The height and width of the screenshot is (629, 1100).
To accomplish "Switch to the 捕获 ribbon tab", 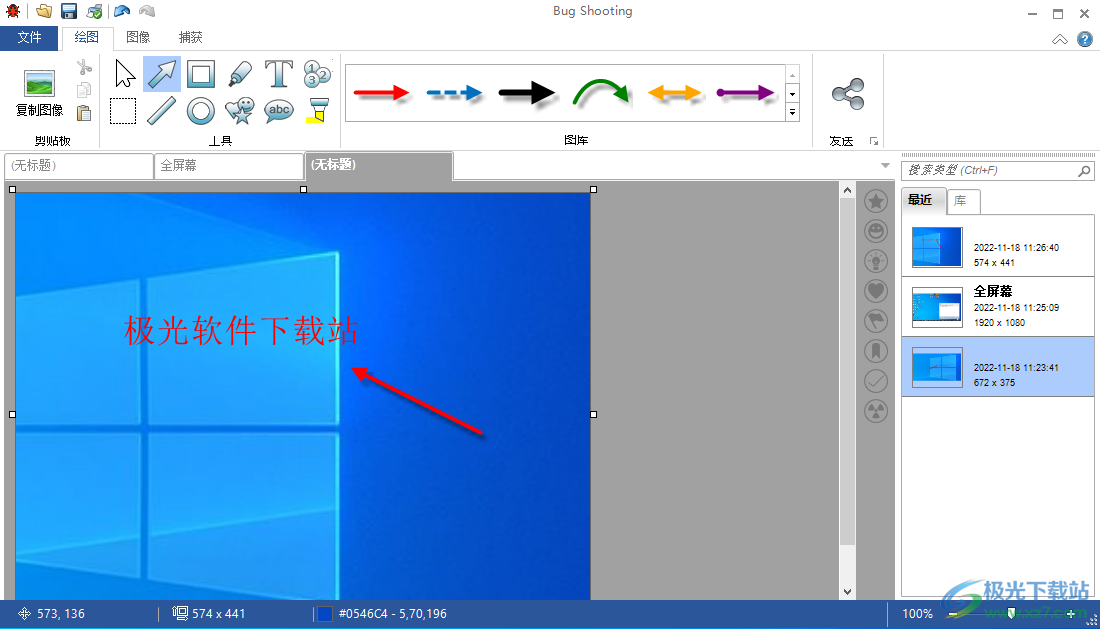I will point(190,37).
